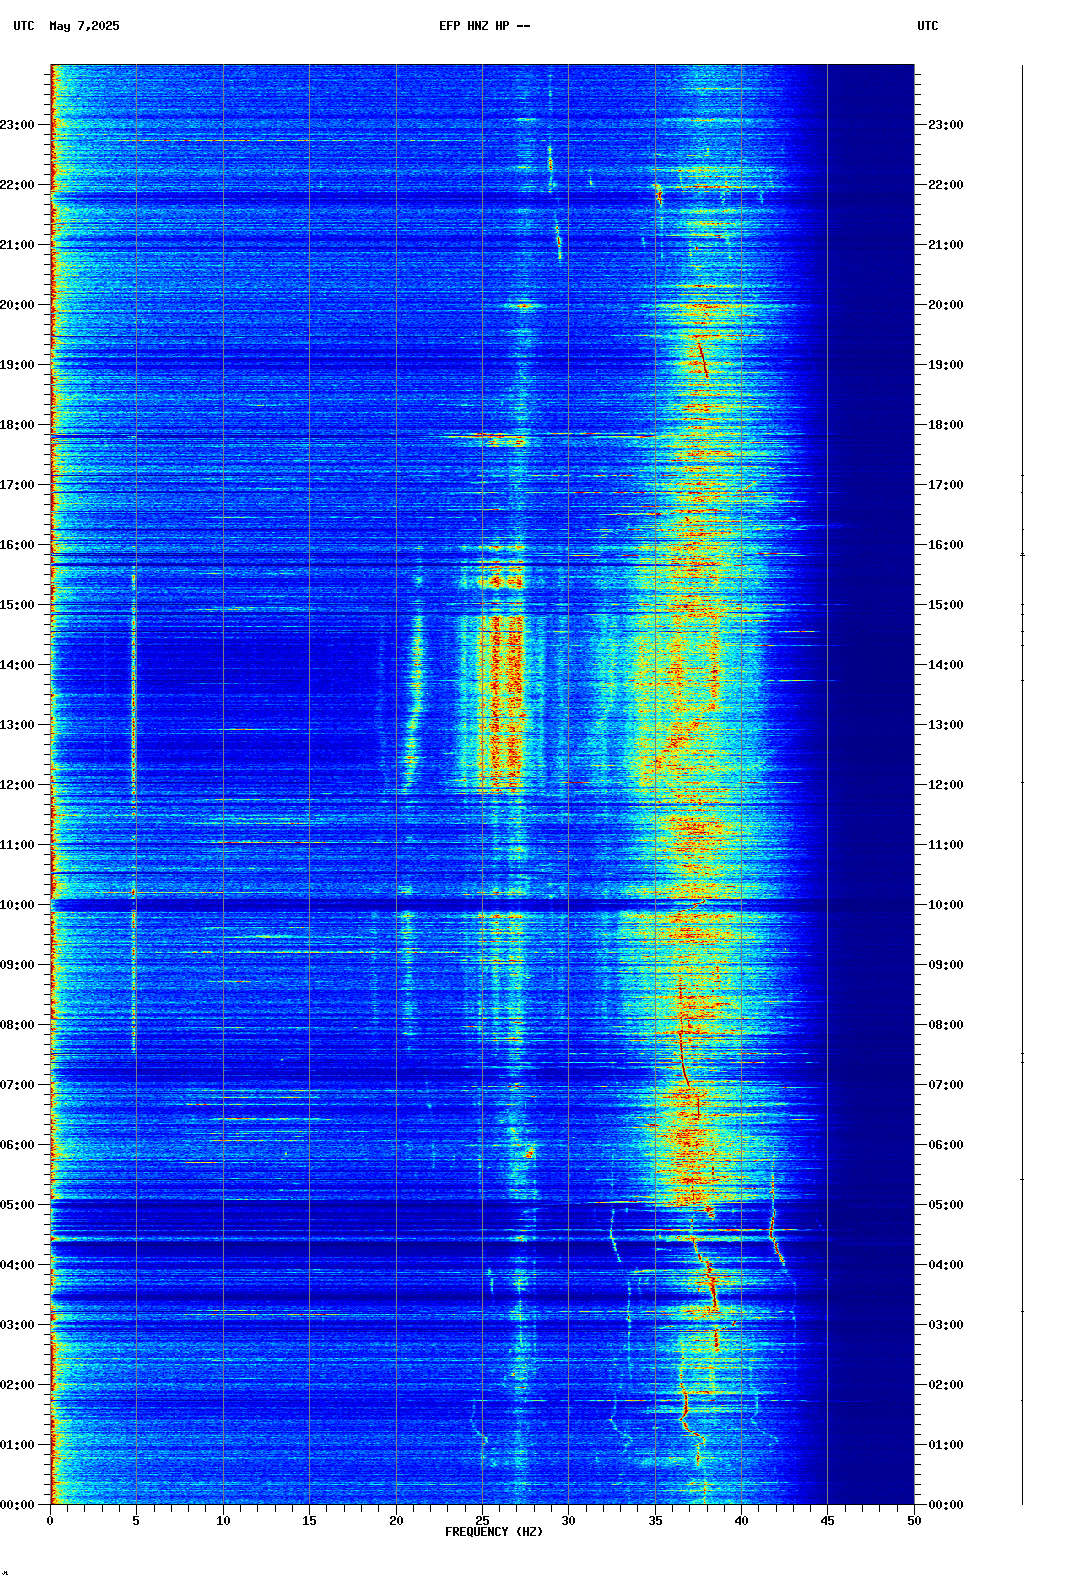Select the 07:00 label on left time axis
The image size is (1066, 1584).
tap(17, 1085)
